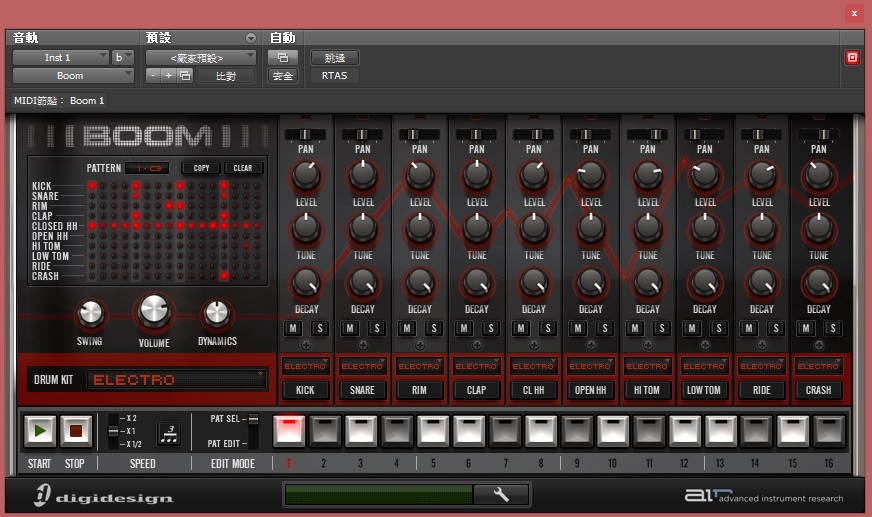Click the KICK channel LEVEL knob
This screenshot has width=872, height=517.
[306, 176]
